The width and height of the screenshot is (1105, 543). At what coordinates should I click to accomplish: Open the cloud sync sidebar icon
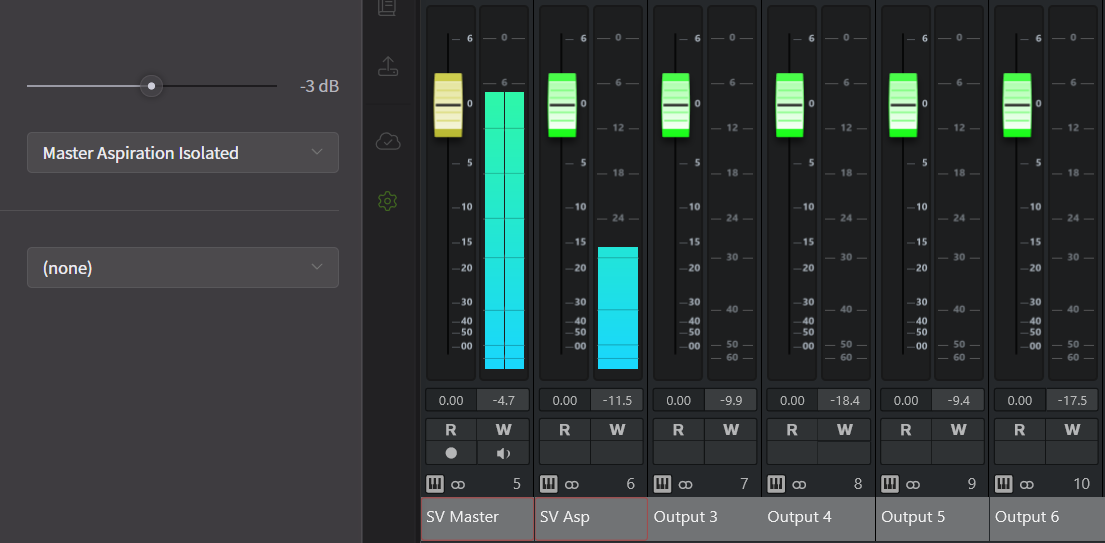(388, 141)
